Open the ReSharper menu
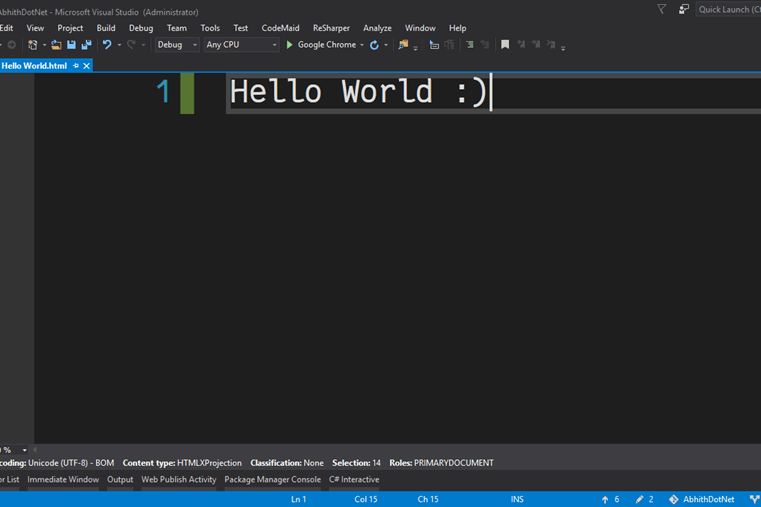 [x=331, y=28]
